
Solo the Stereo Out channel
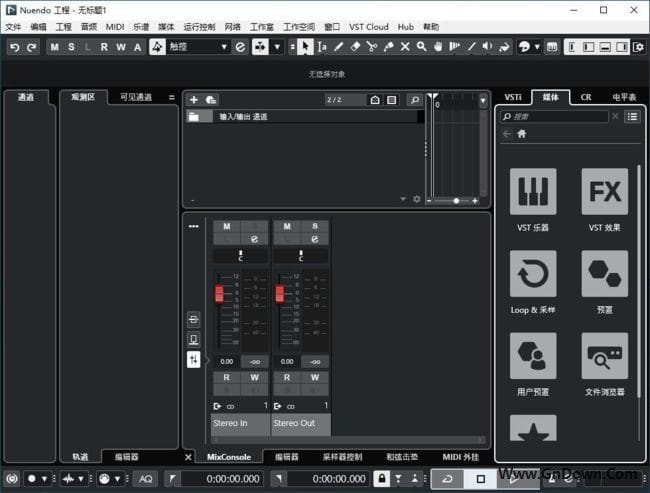[x=315, y=226]
